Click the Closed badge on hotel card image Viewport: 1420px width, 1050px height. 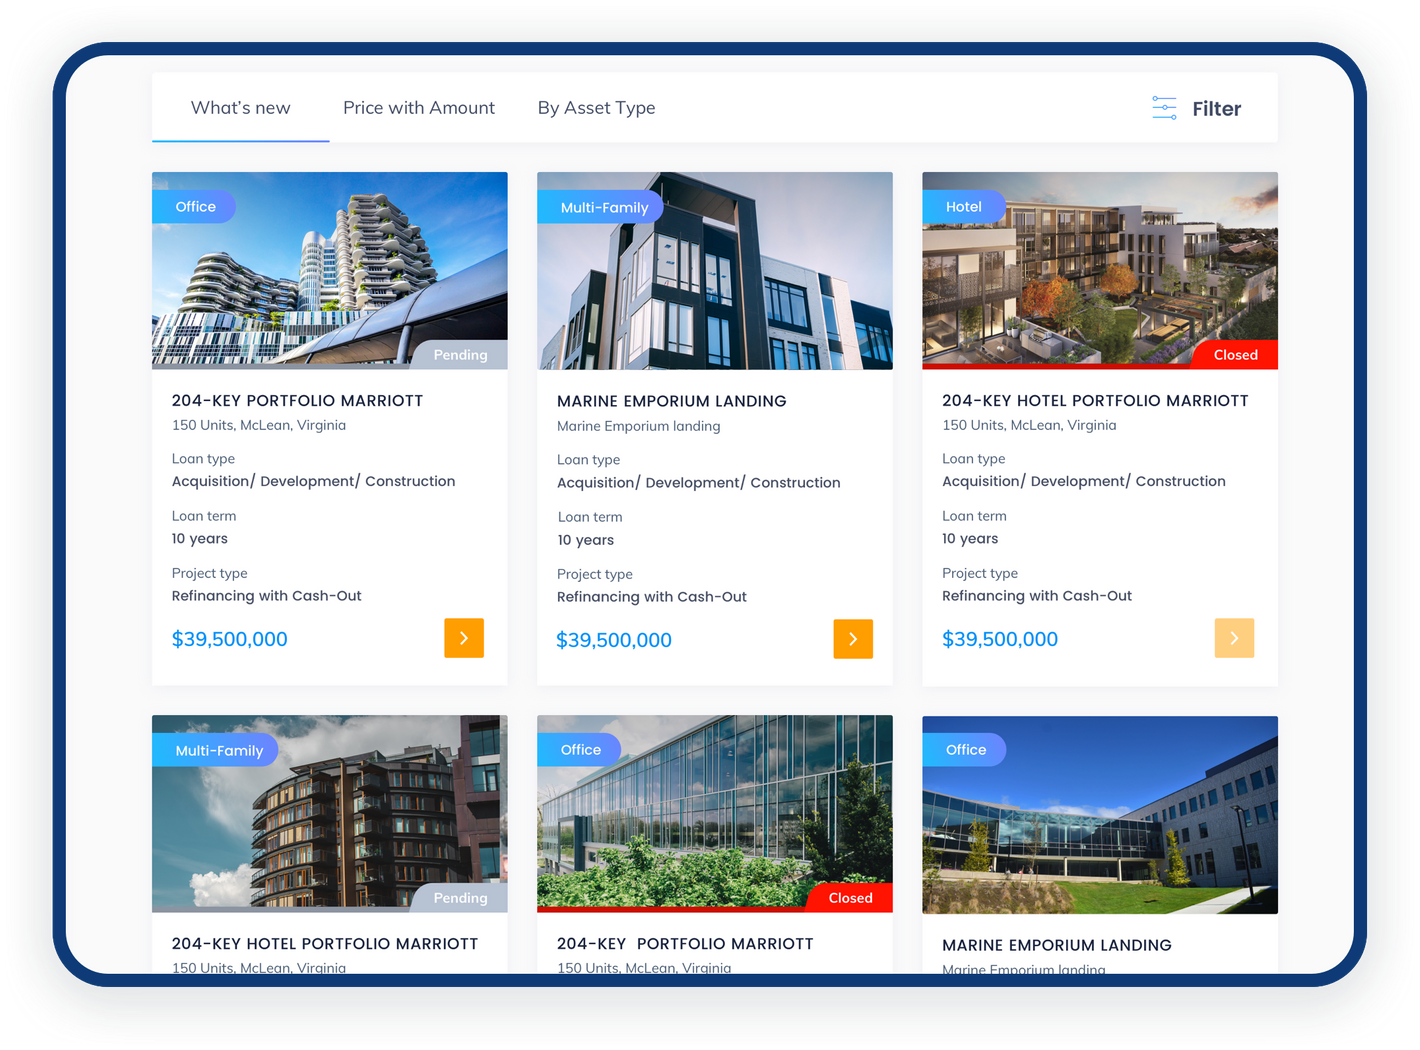pyautogui.click(x=1235, y=355)
